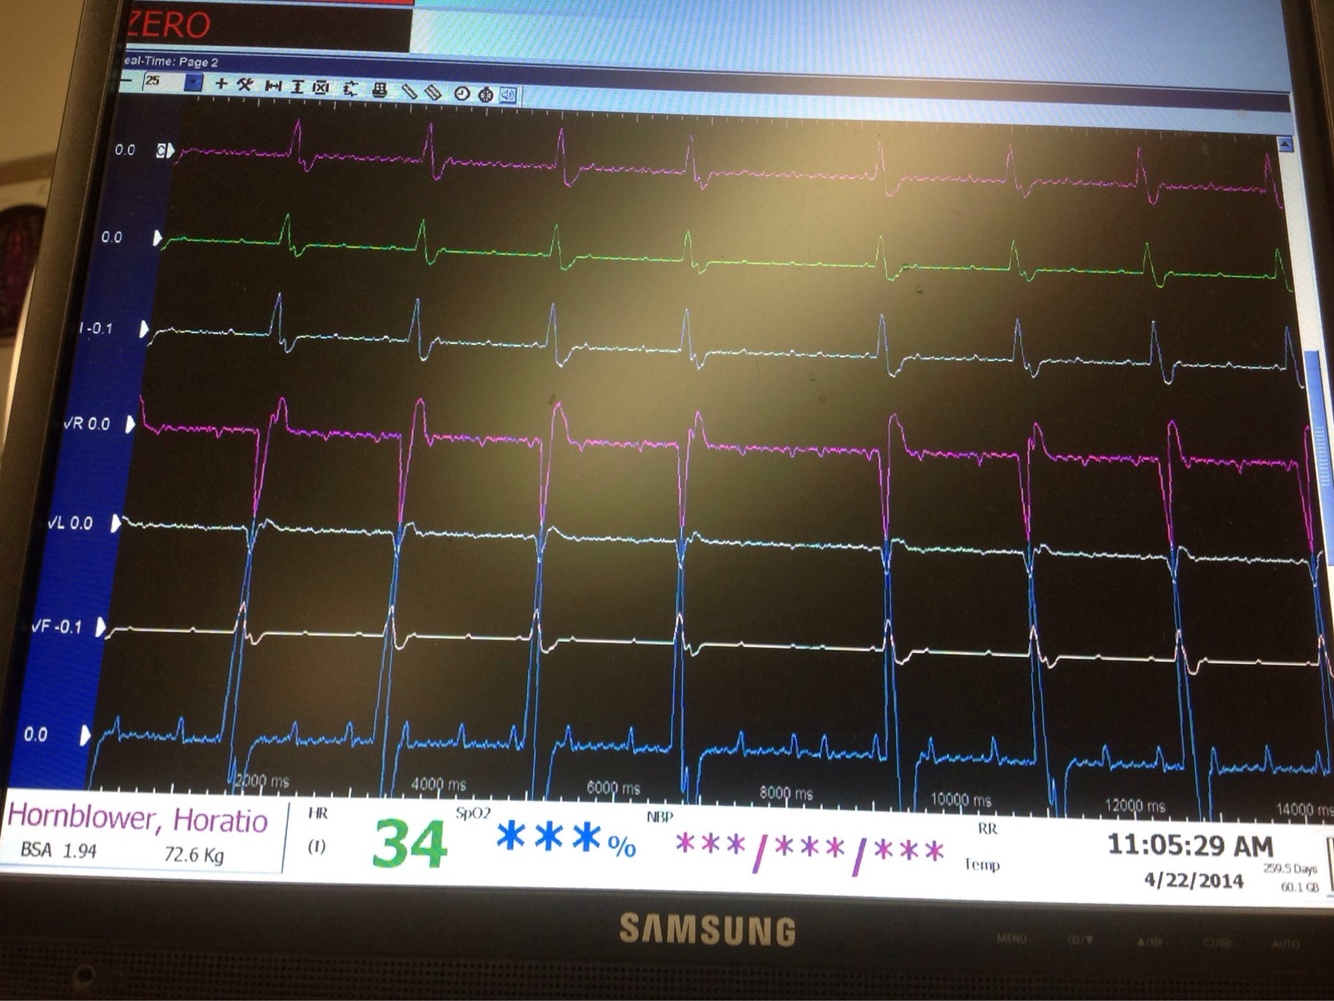Click the printer icon in toolbar
Image resolution: width=1334 pixels, height=1001 pixels.
coord(379,90)
